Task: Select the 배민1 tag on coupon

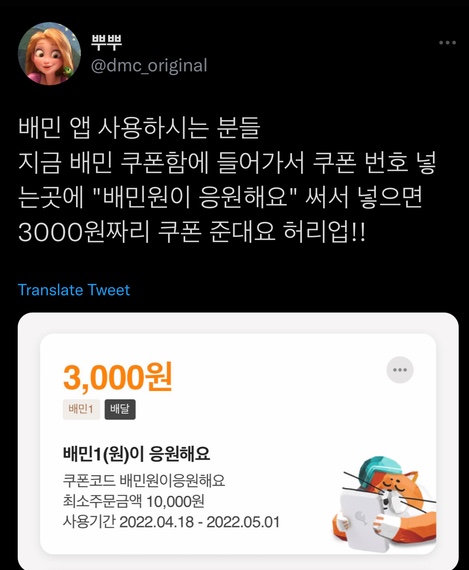Action: 81,409
